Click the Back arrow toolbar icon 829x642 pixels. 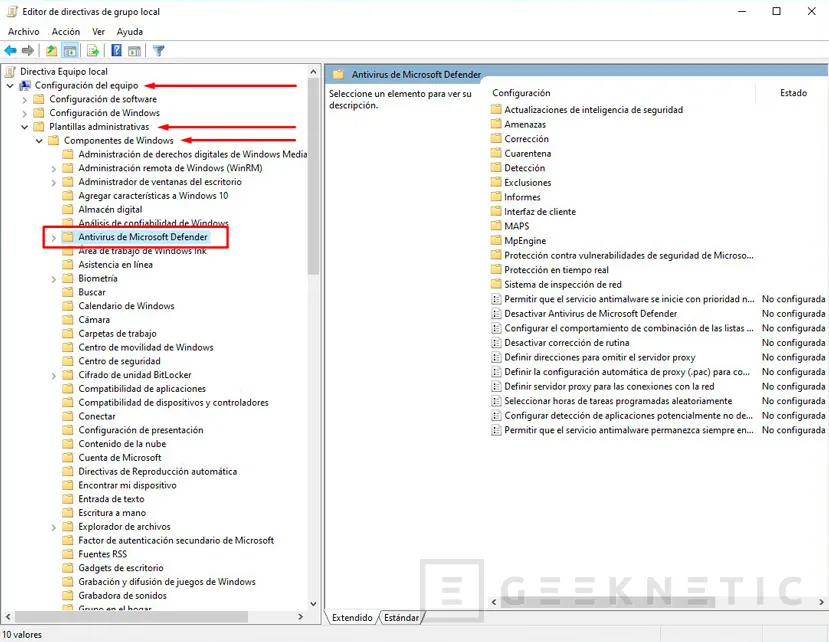point(10,51)
